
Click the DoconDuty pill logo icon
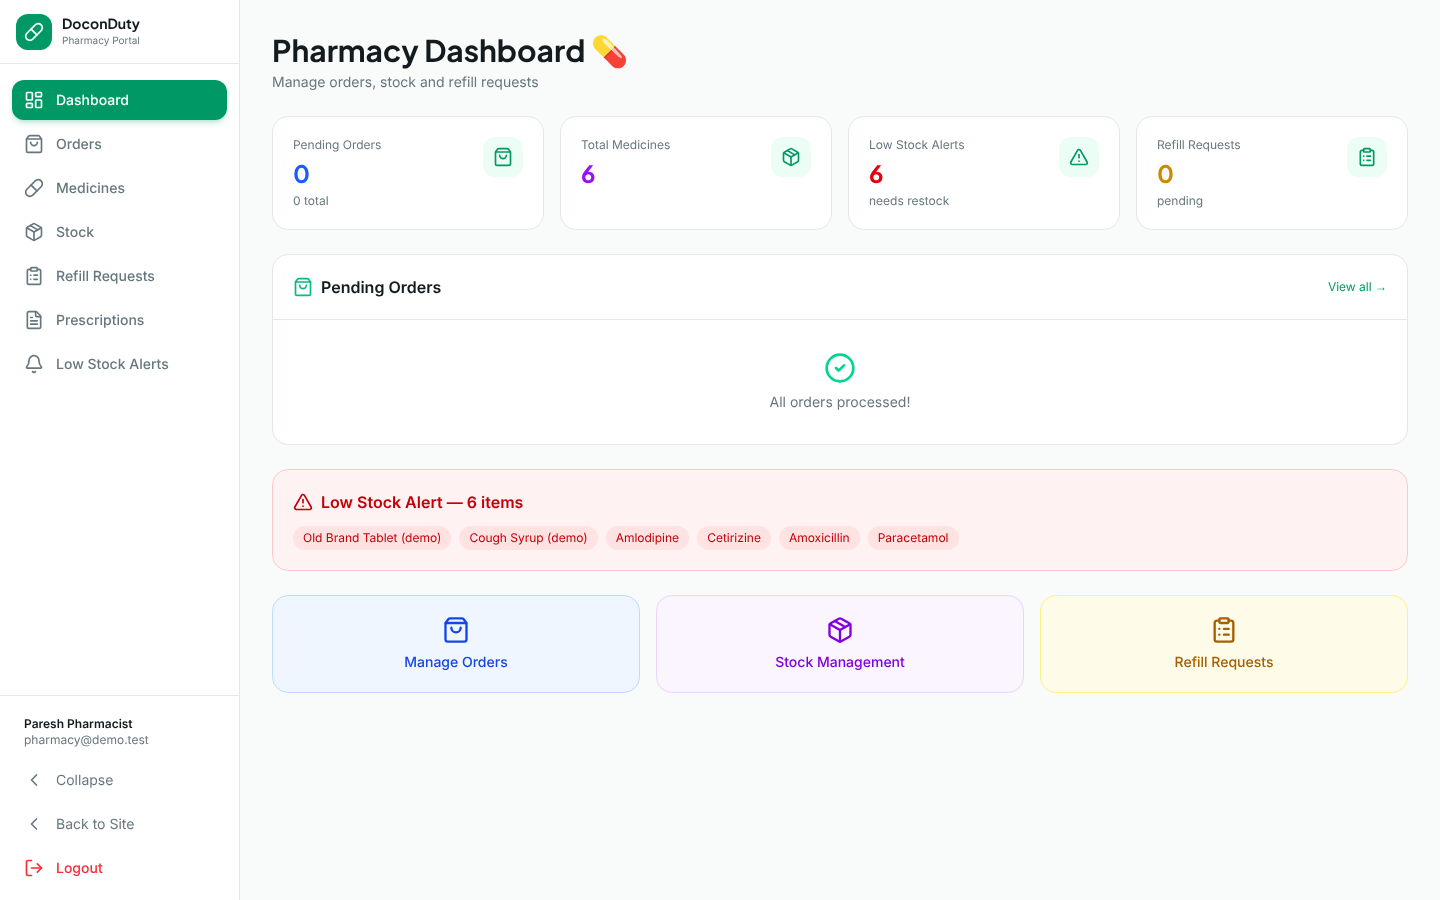tap(34, 32)
